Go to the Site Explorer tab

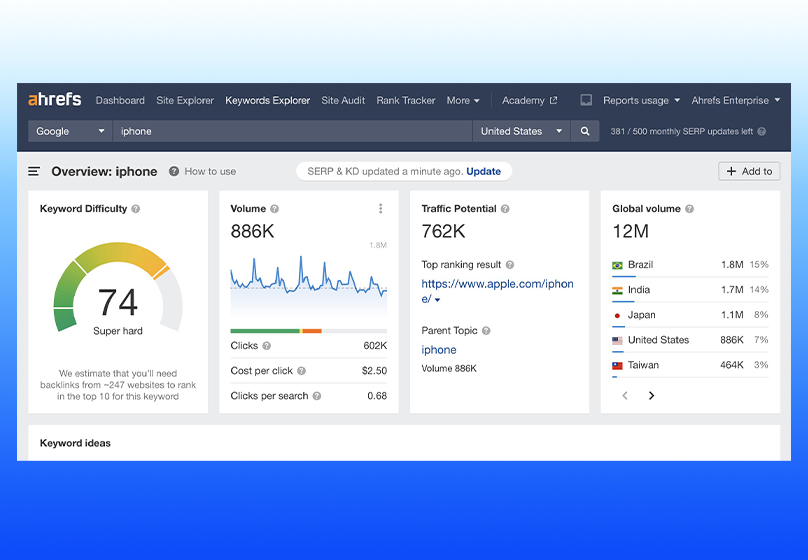tap(185, 100)
